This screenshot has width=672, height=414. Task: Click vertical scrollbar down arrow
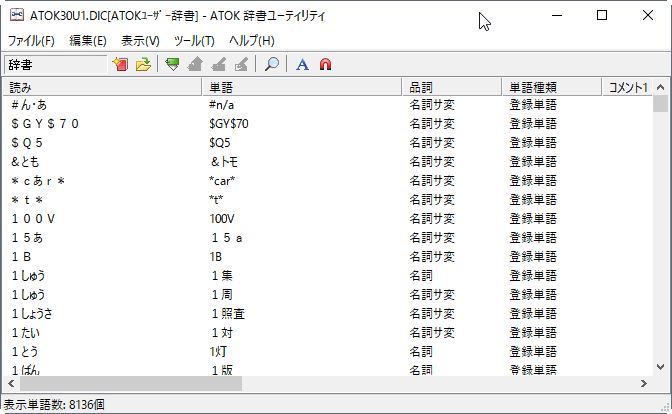660,367
